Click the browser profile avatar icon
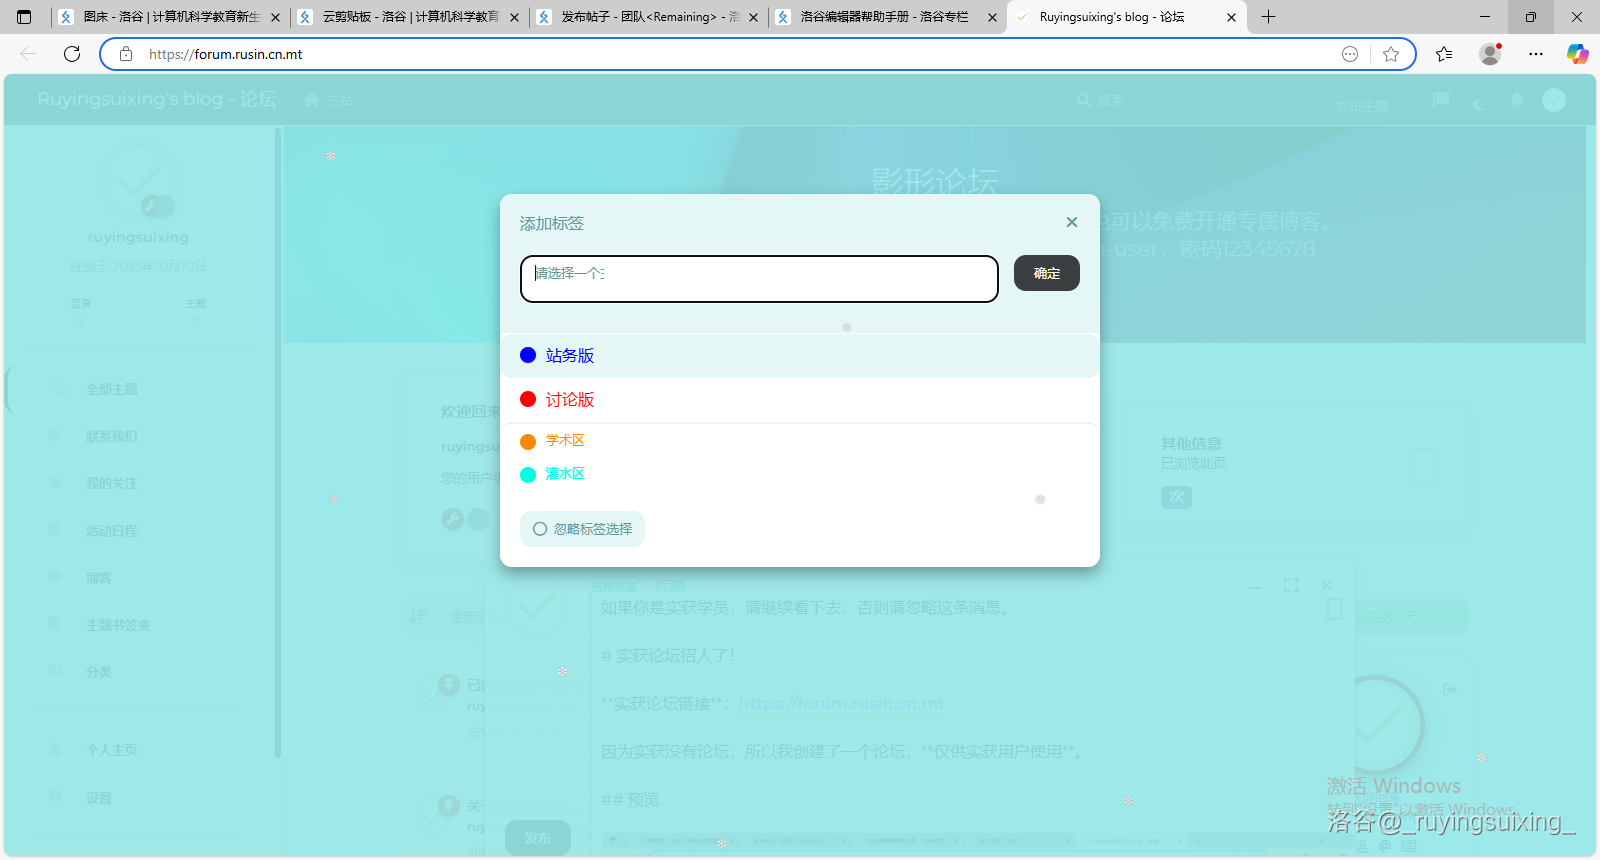 [x=1490, y=54]
